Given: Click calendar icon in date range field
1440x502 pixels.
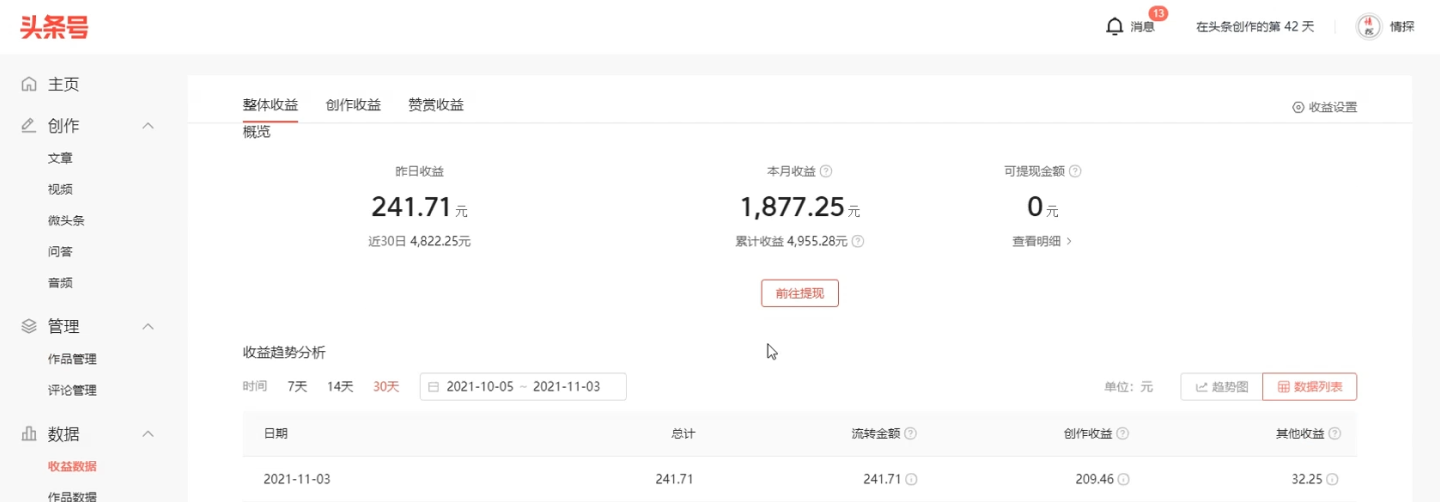Looking at the screenshot, I should [434, 387].
